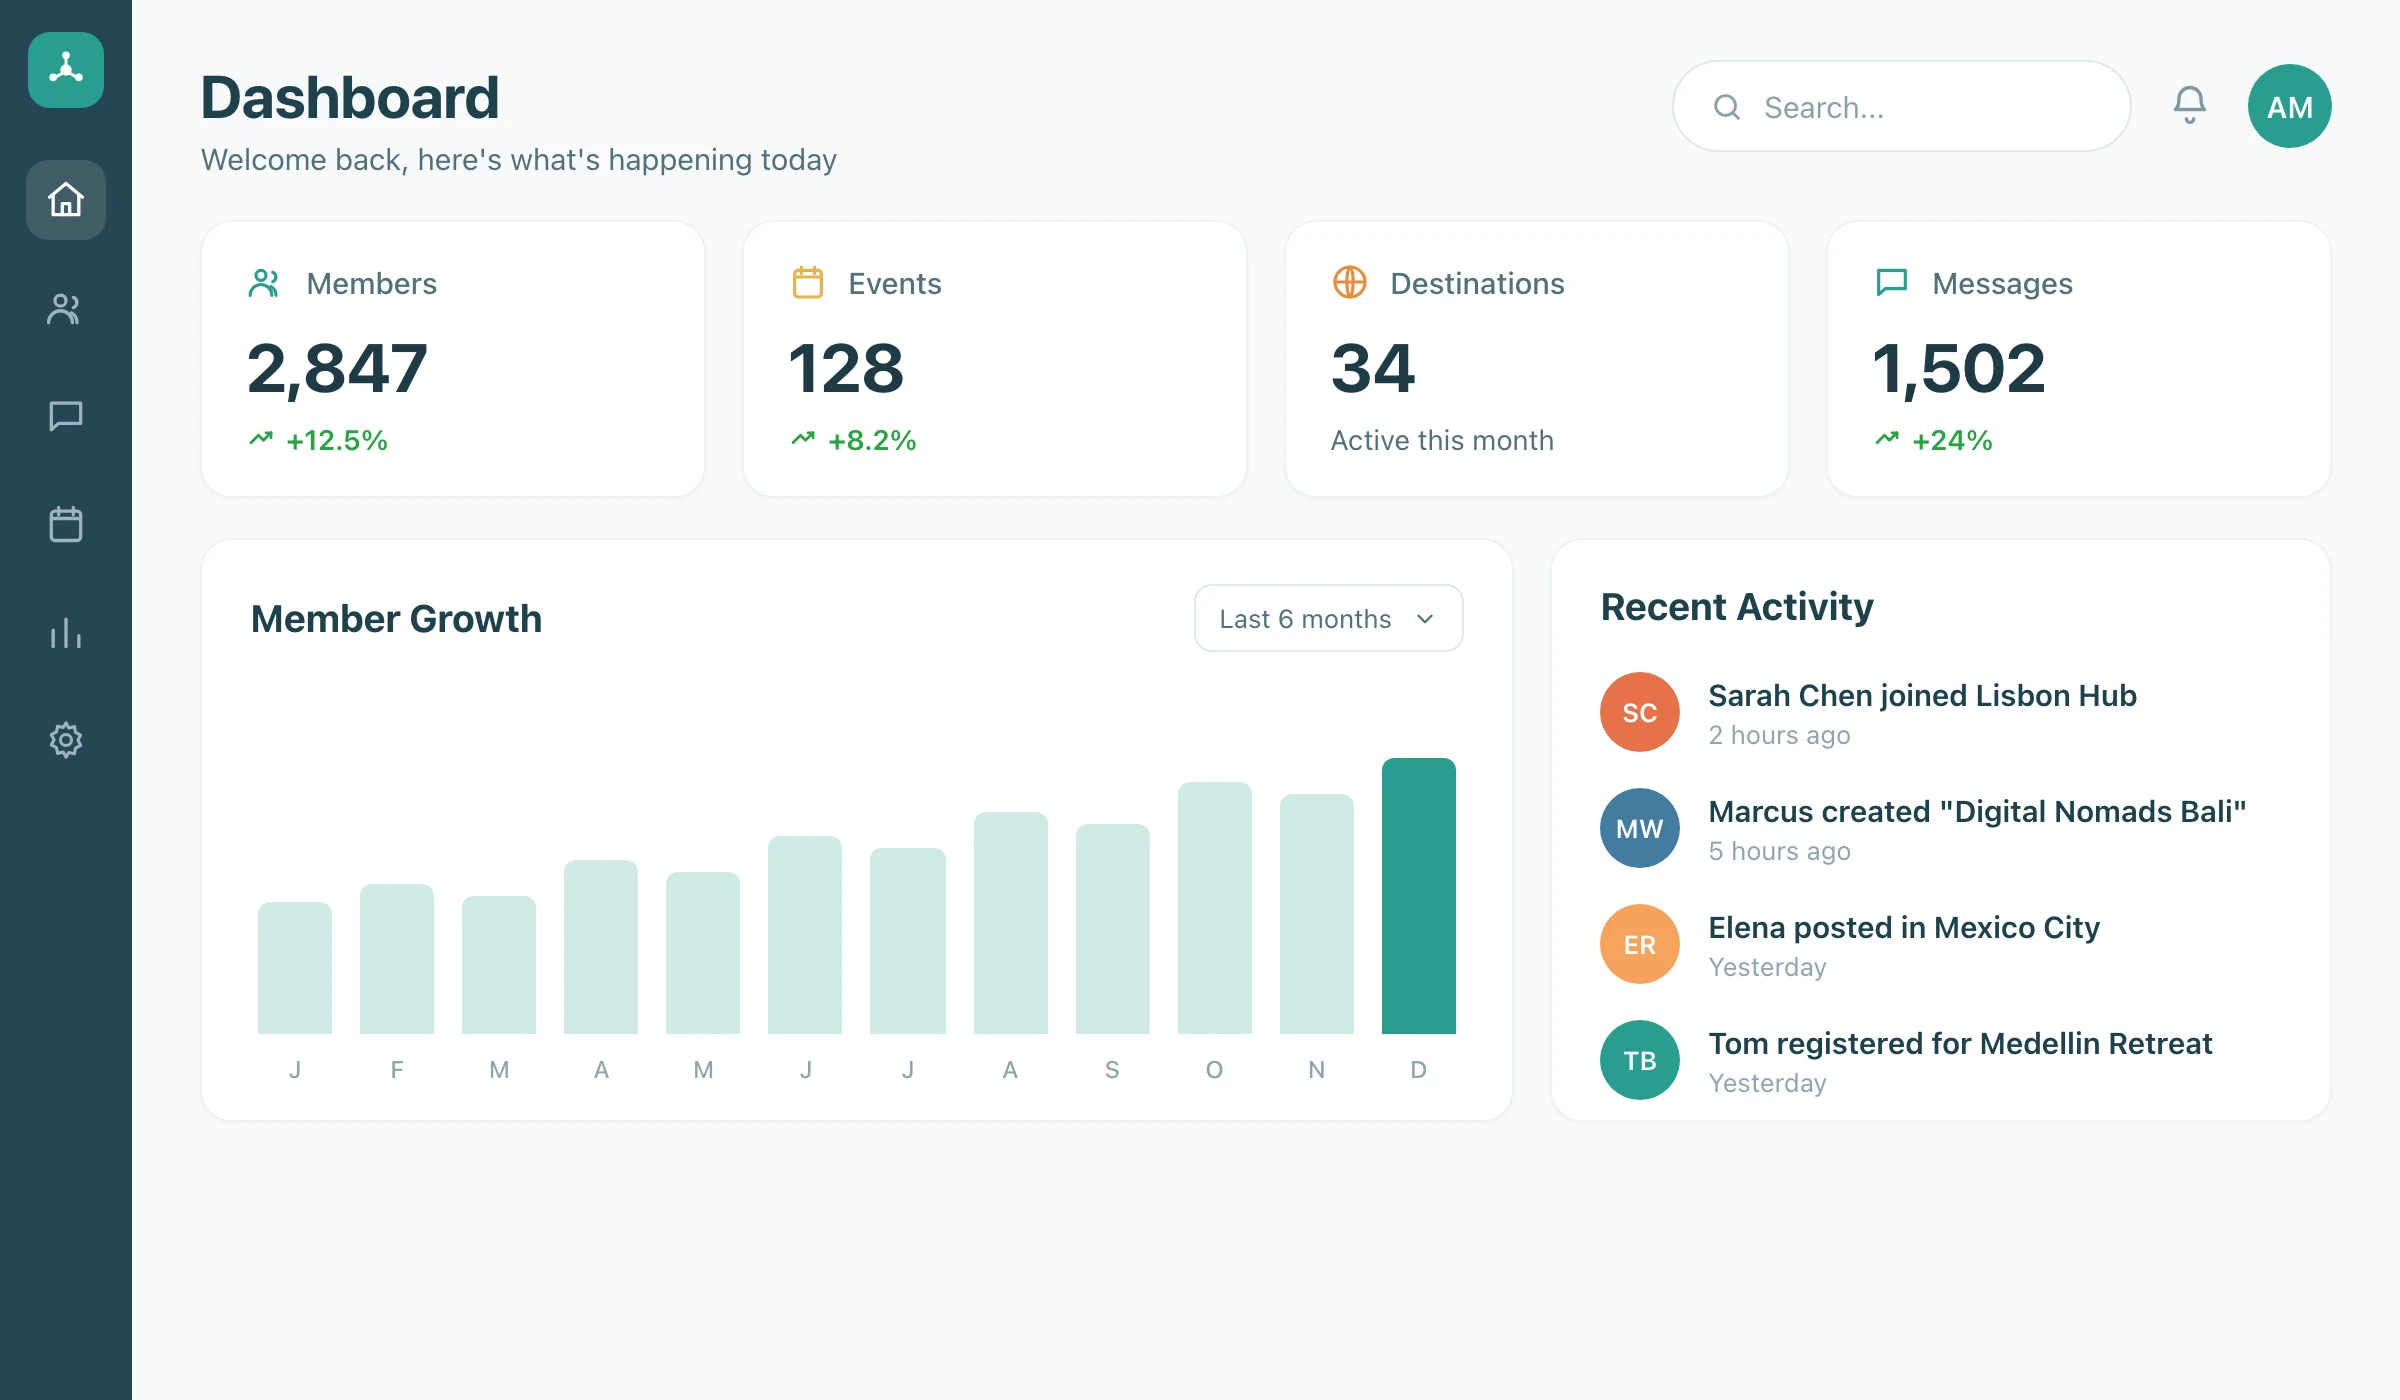
Task: Open the Members icon in sidebar
Action: (x=66, y=308)
